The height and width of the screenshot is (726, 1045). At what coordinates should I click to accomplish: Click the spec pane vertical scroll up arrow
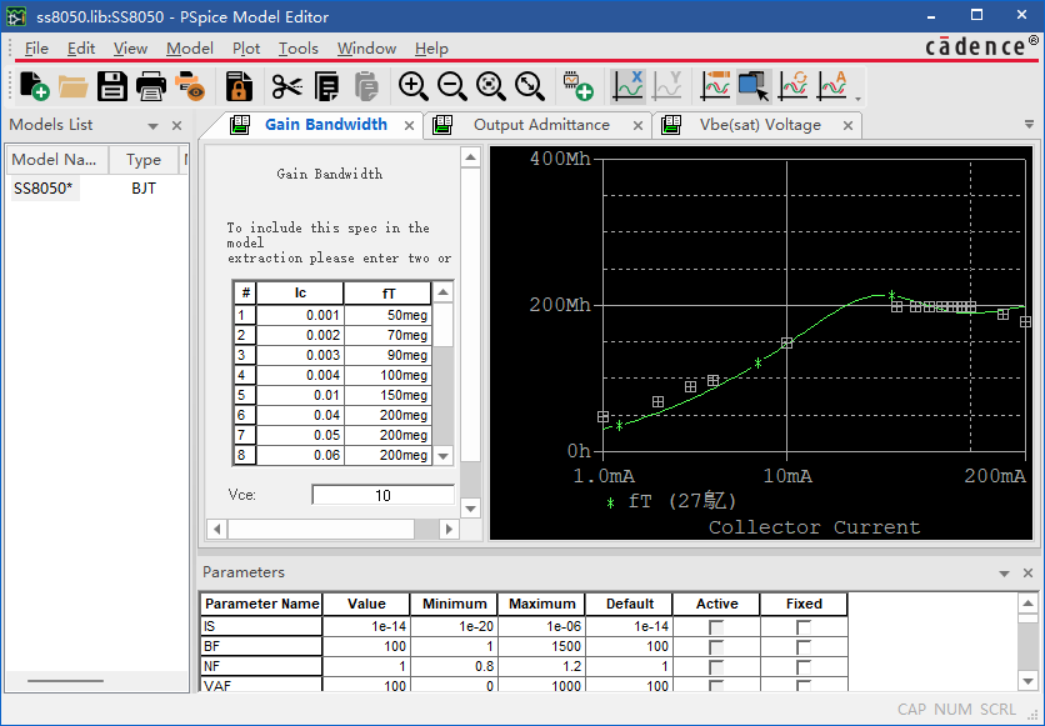(x=471, y=157)
